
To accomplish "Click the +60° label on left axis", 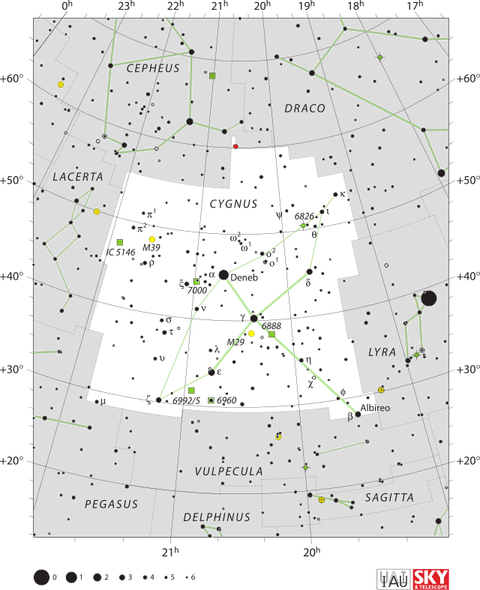I will [11, 79].
